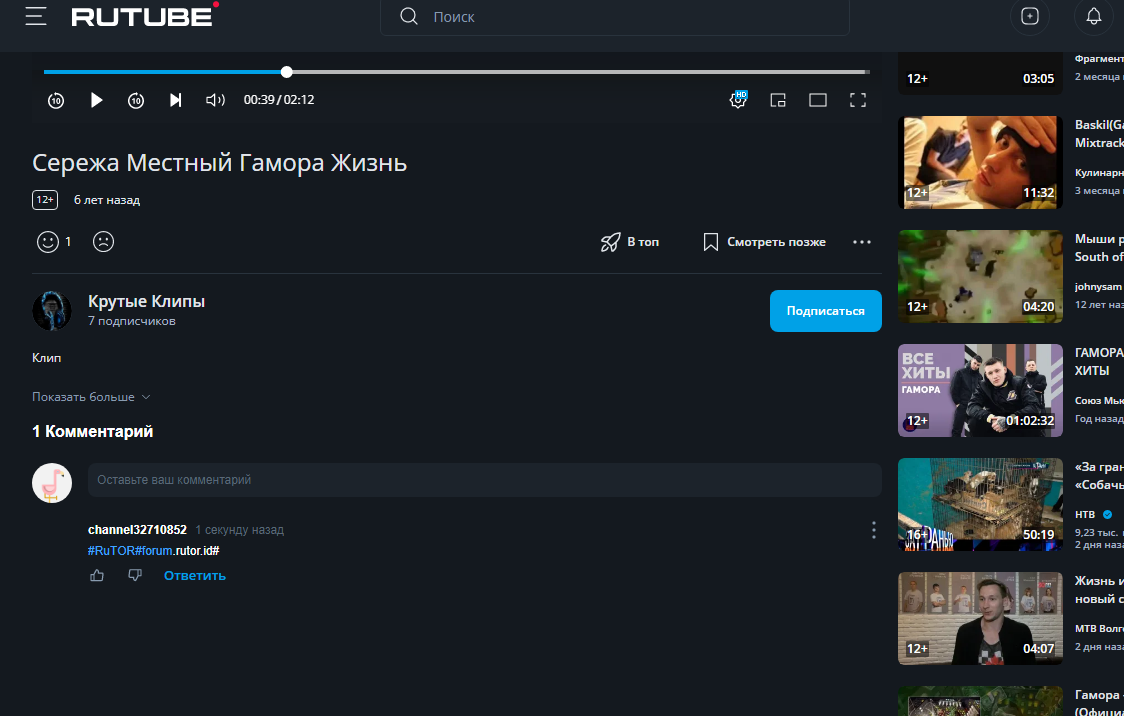Image resolution: width=1124 pixels, height=716 pixels.
Task: Click your flamingo profile avatar
Action: 52,483
